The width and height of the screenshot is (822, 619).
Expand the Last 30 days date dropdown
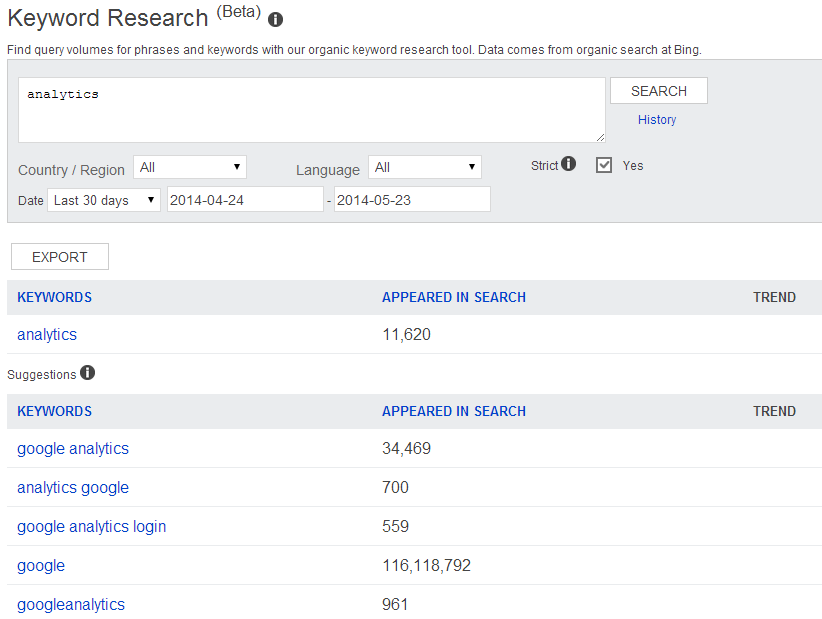click(x=104, y=200)
